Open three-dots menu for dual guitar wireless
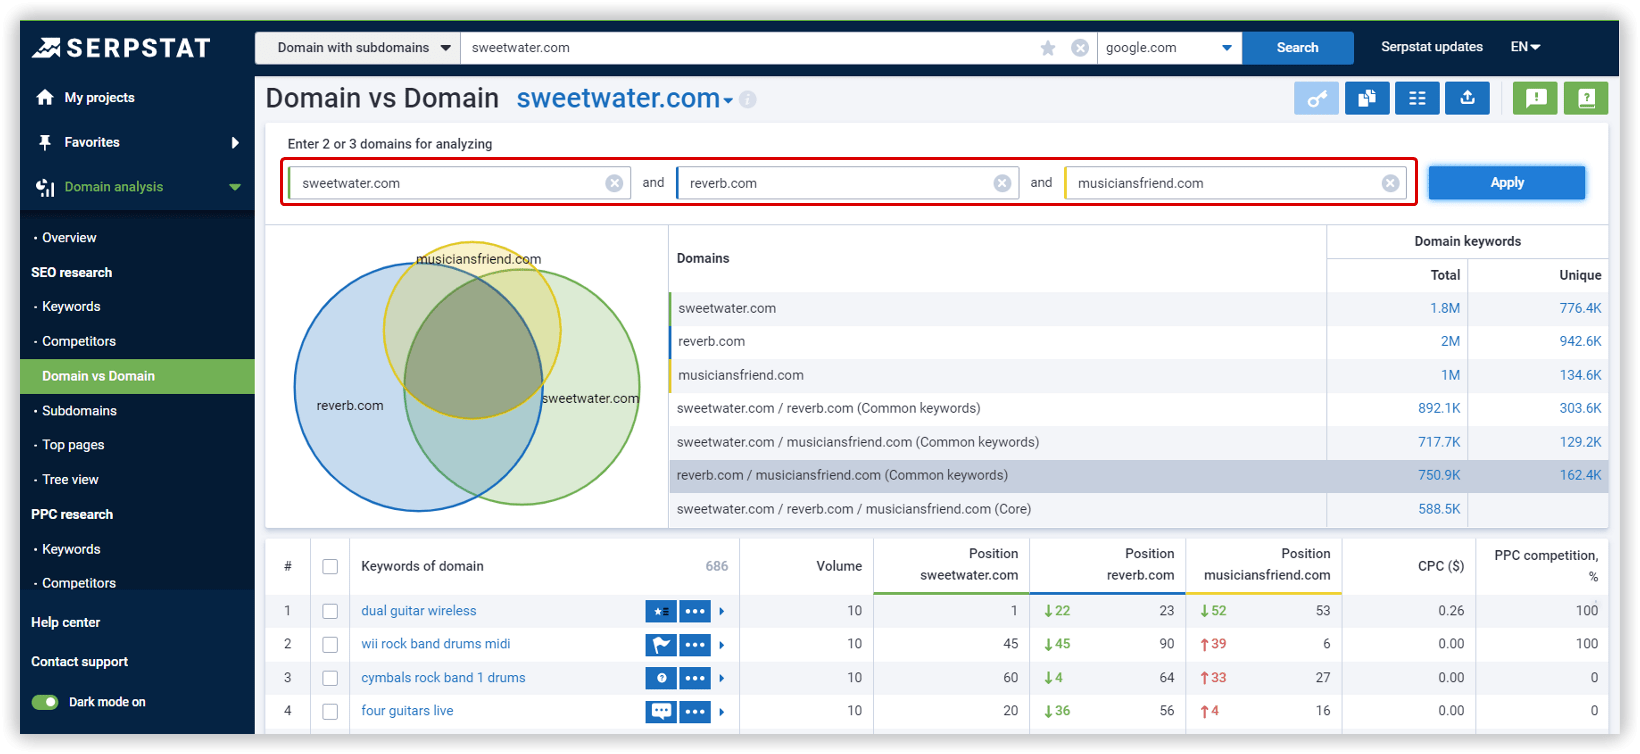The width and height of the screenshot is (1640, 754). pos(695,611)
